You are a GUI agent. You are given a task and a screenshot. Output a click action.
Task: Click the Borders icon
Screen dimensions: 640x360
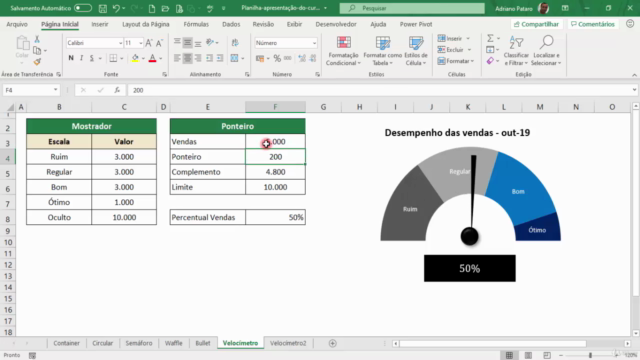click(113, 58)
